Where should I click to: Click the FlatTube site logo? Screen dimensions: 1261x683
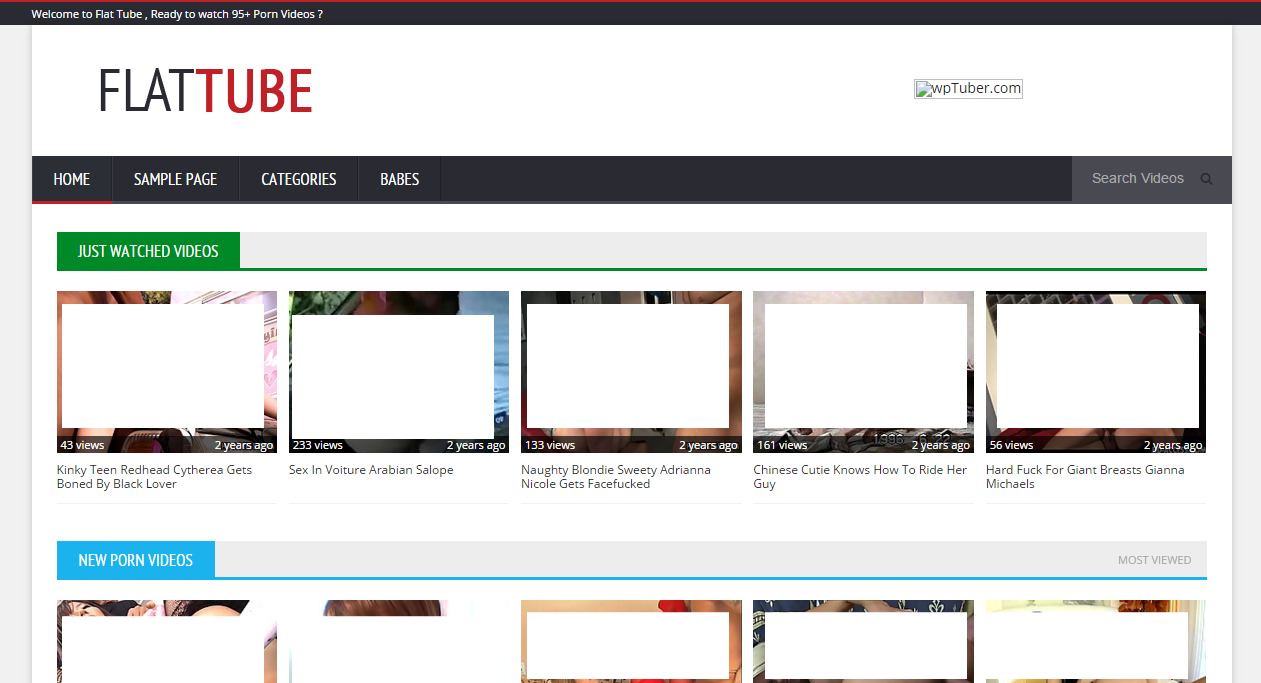pyautogui.click(x=205, y=91)
